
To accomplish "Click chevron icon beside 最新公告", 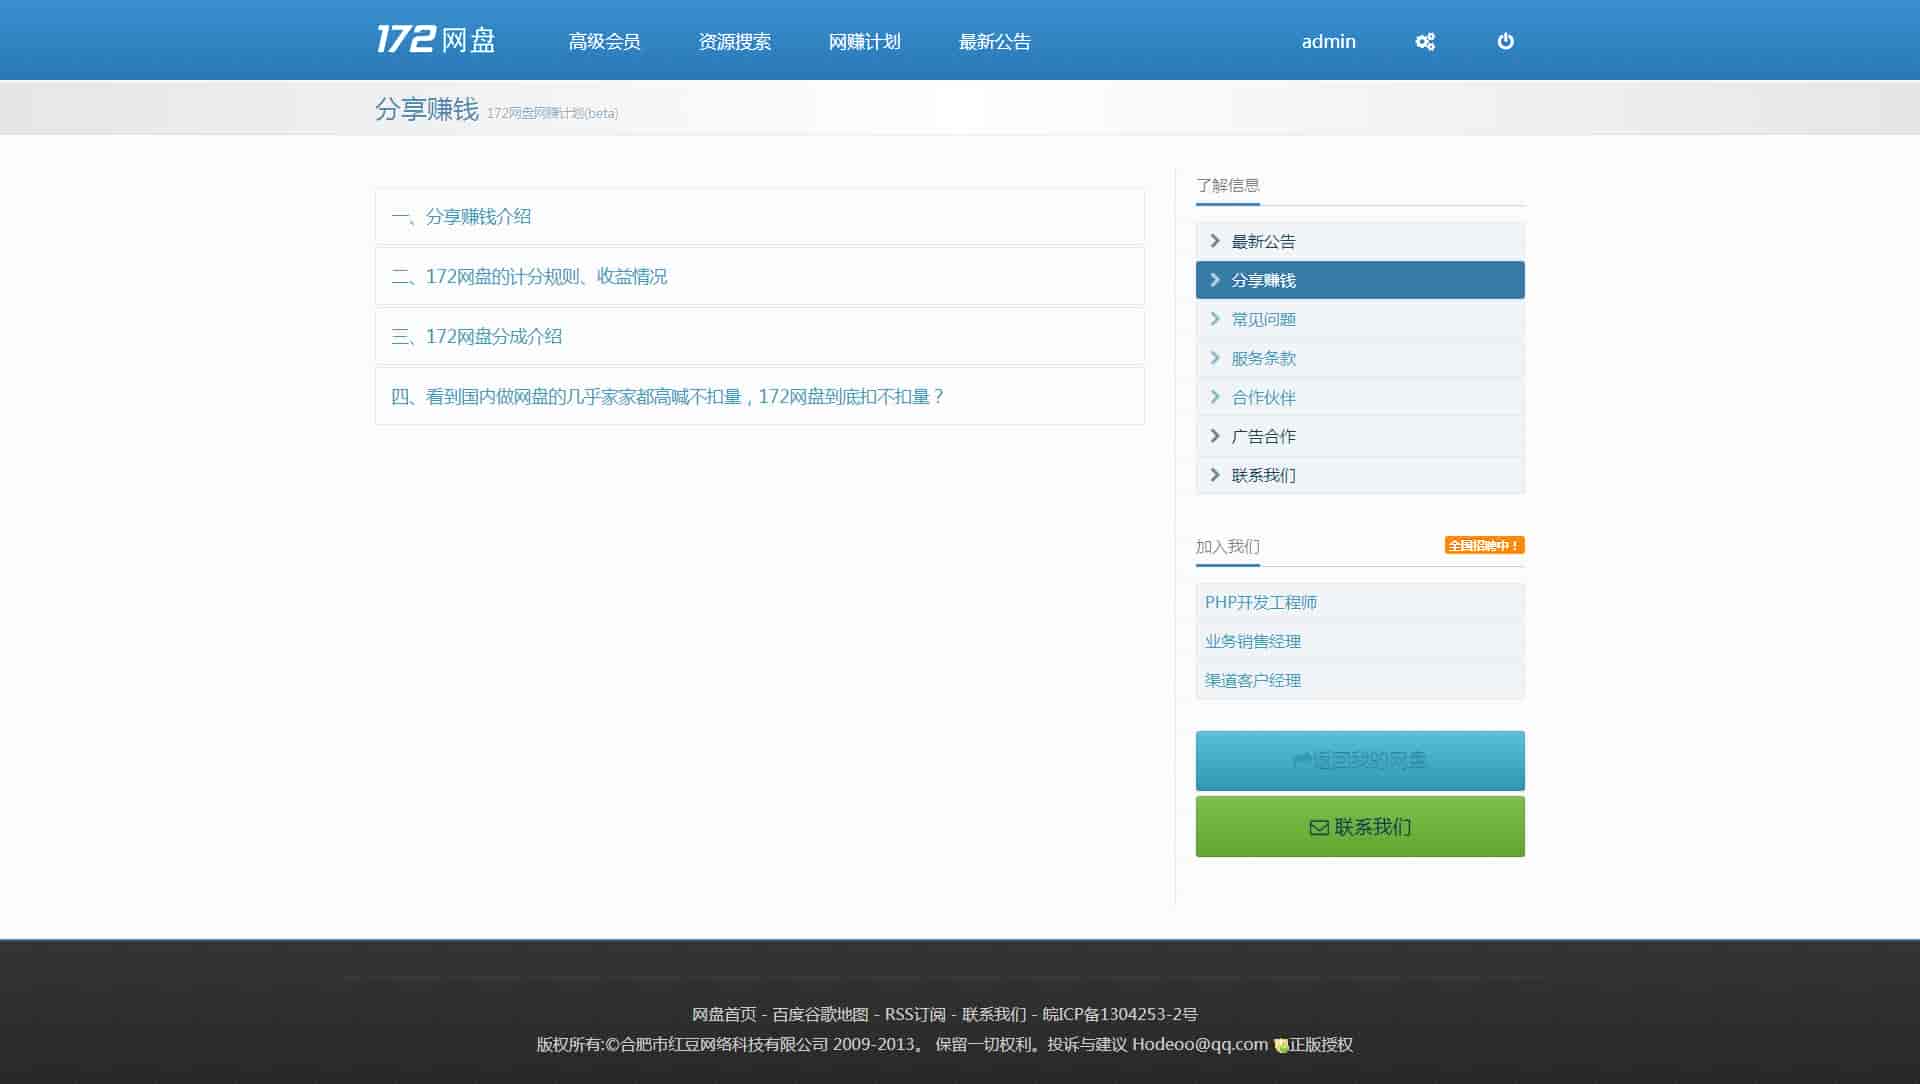I will tap(1215, 241).
